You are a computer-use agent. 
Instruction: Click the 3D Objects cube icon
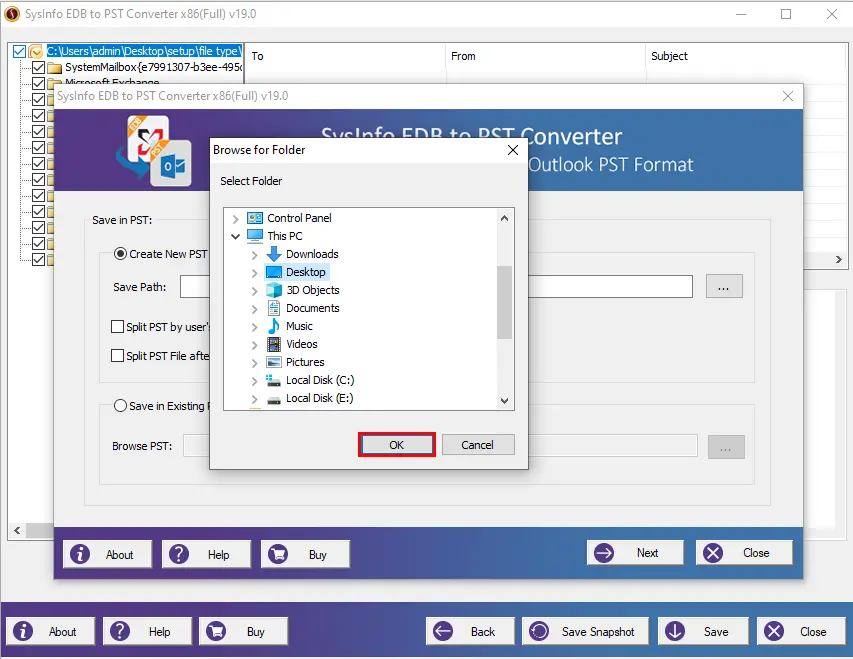pyautogui.click(x=274, y=290)
